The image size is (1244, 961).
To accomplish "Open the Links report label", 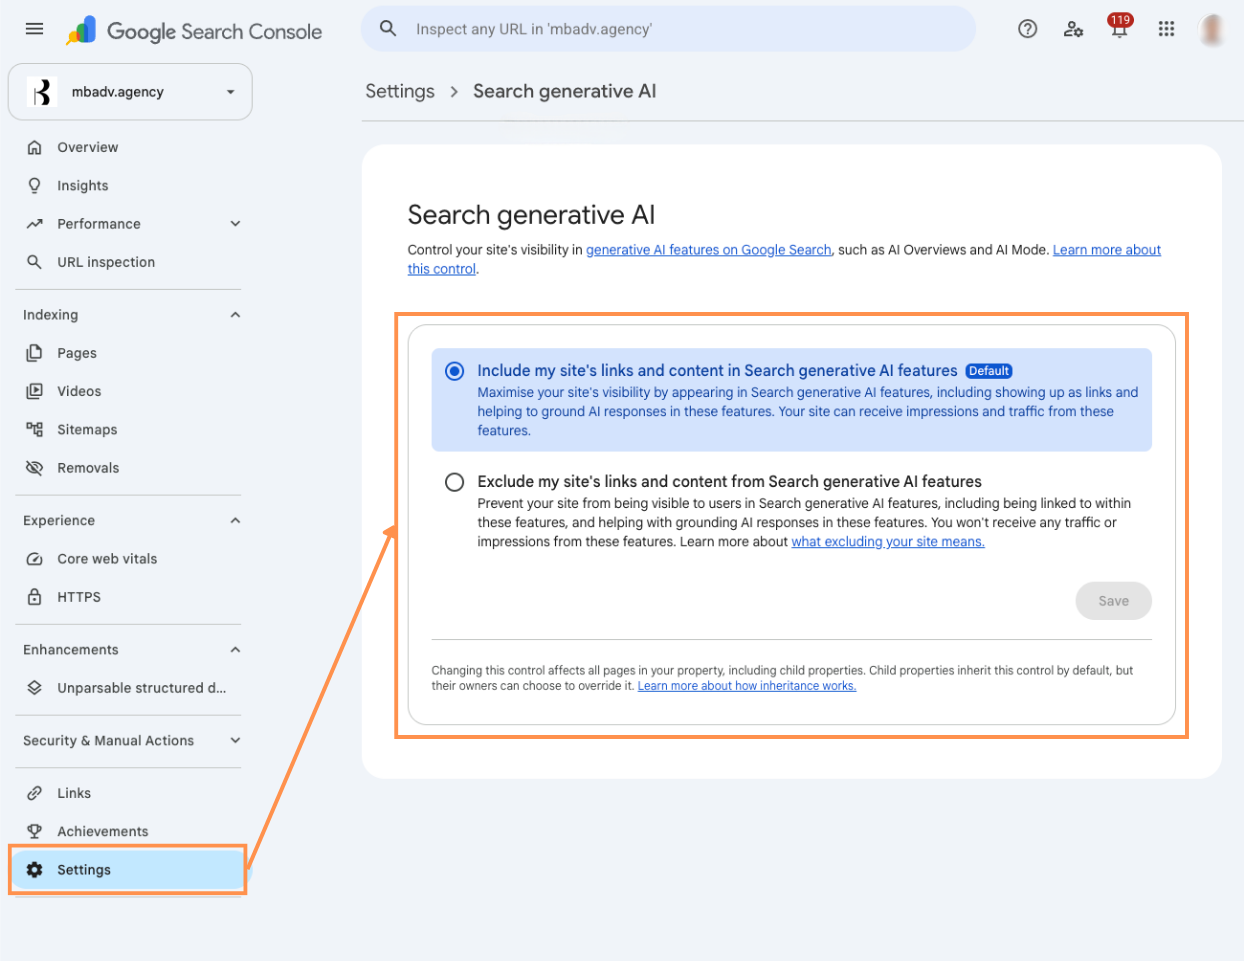I will tap(74, 793).
